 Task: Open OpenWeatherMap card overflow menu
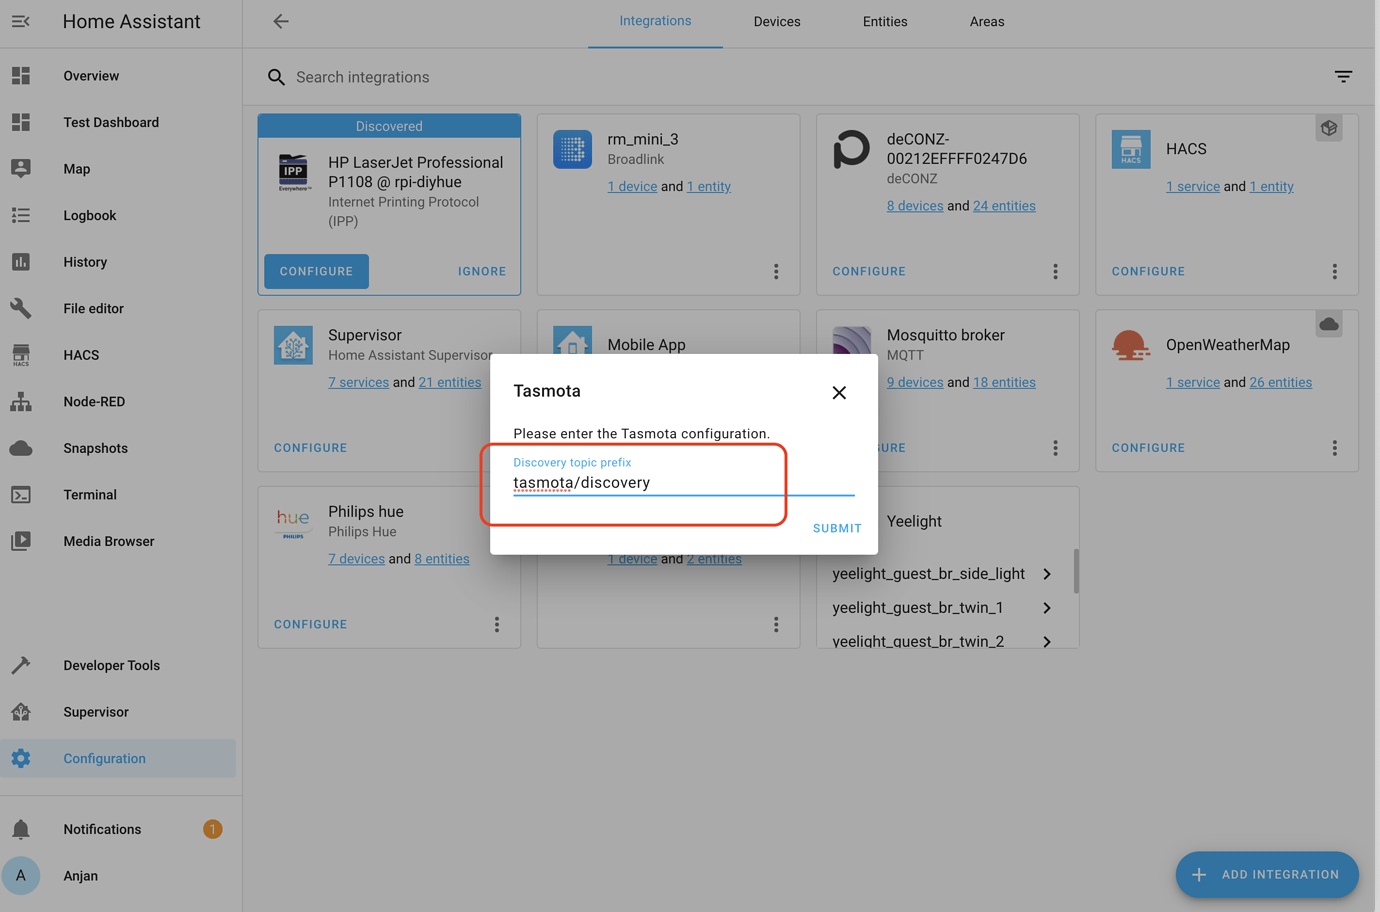pyautogui.click(x=1334, y=448)
